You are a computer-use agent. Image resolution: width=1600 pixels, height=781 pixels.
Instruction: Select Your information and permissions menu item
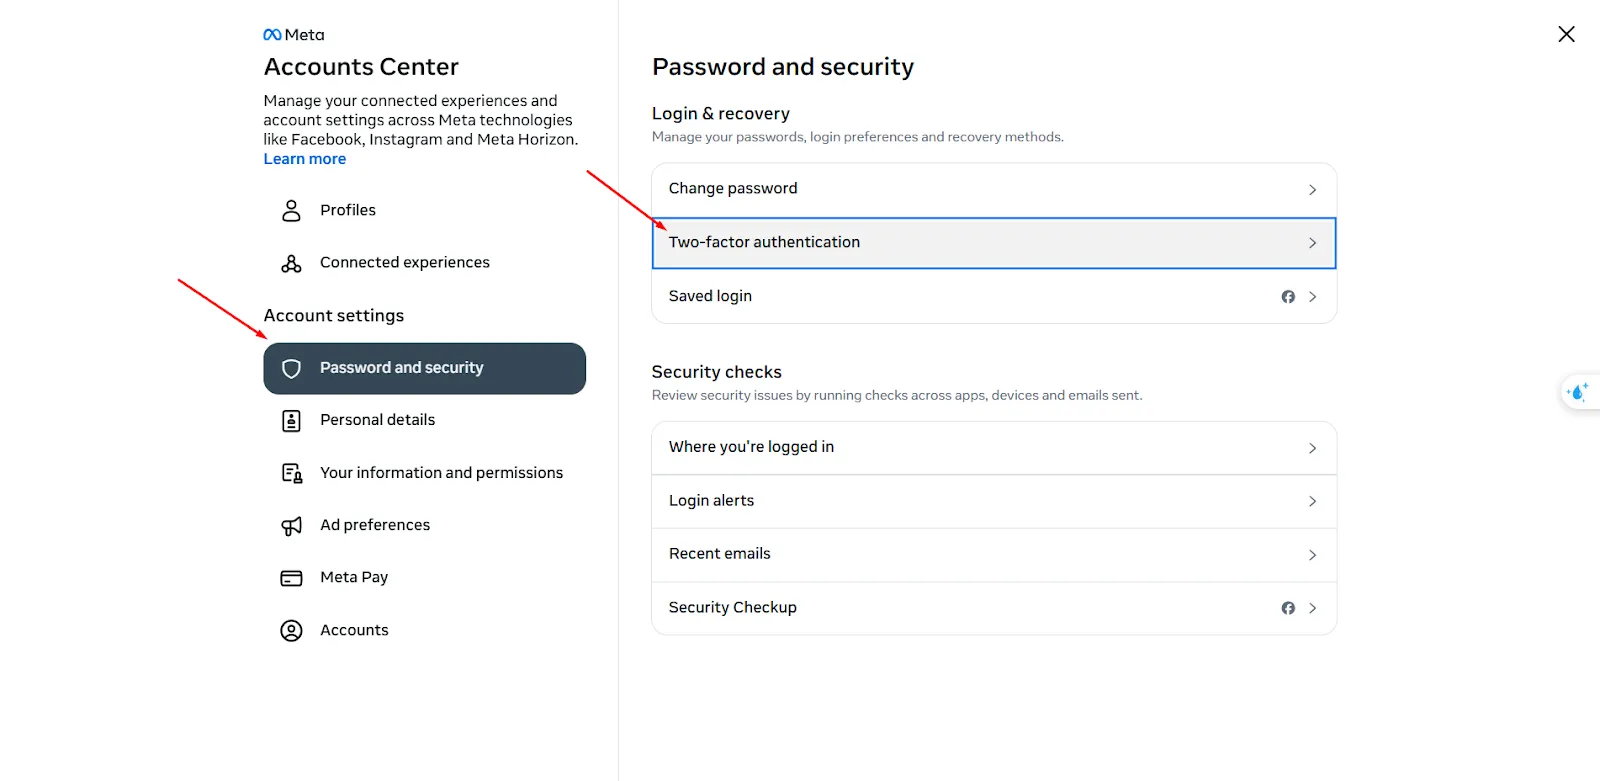pos(441,473)
